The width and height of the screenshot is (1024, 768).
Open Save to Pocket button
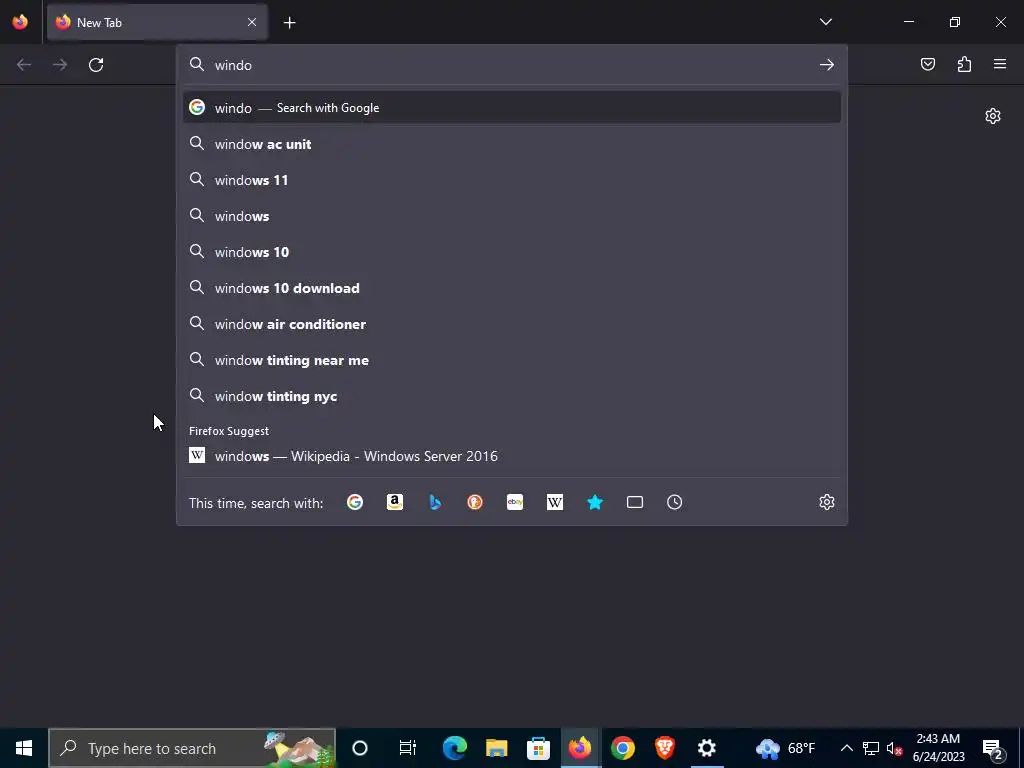coord(928,64)
